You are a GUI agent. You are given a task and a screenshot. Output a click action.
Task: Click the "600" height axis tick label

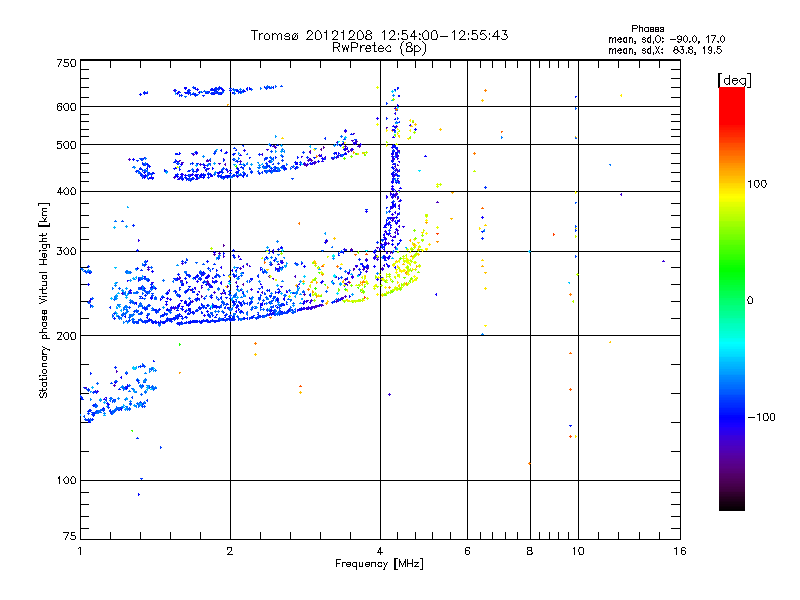tap(66, 107)
